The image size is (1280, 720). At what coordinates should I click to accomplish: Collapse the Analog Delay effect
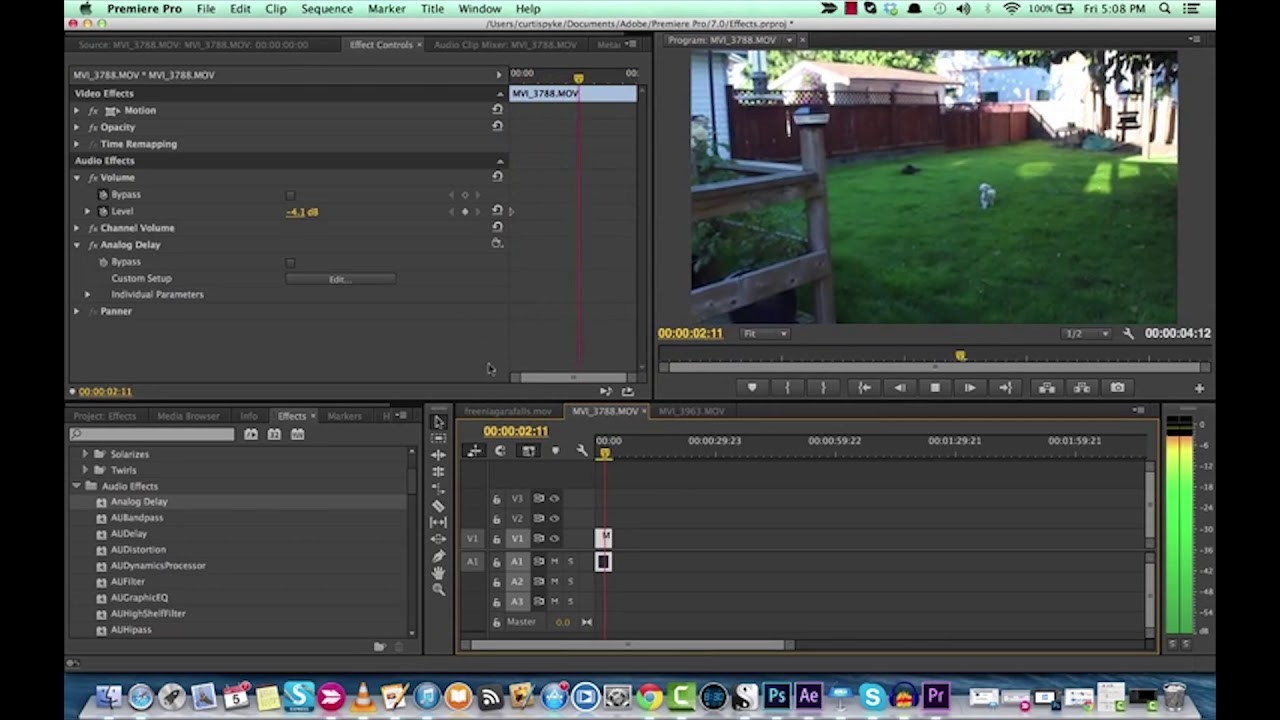click(x=77, y=244)
